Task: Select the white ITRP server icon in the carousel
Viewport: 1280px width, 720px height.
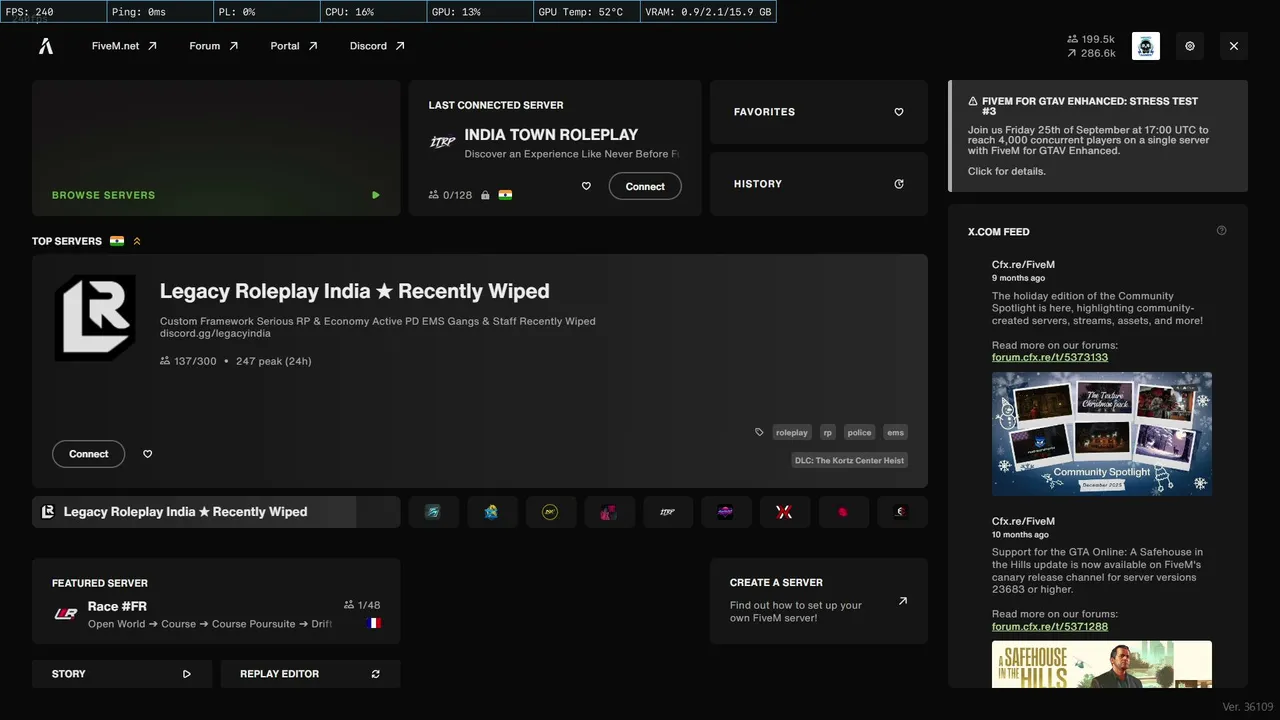Action: (x=667, y=512)
